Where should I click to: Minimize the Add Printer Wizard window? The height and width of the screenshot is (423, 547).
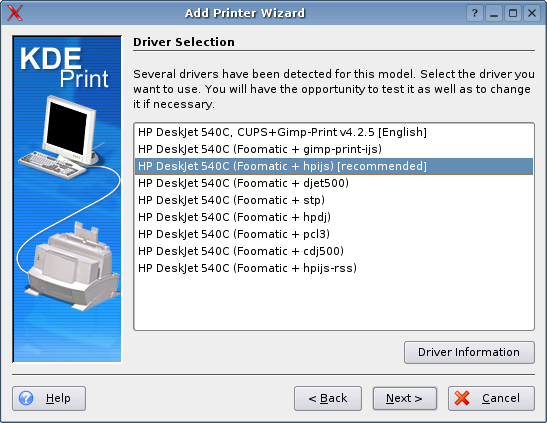[494, 13]
